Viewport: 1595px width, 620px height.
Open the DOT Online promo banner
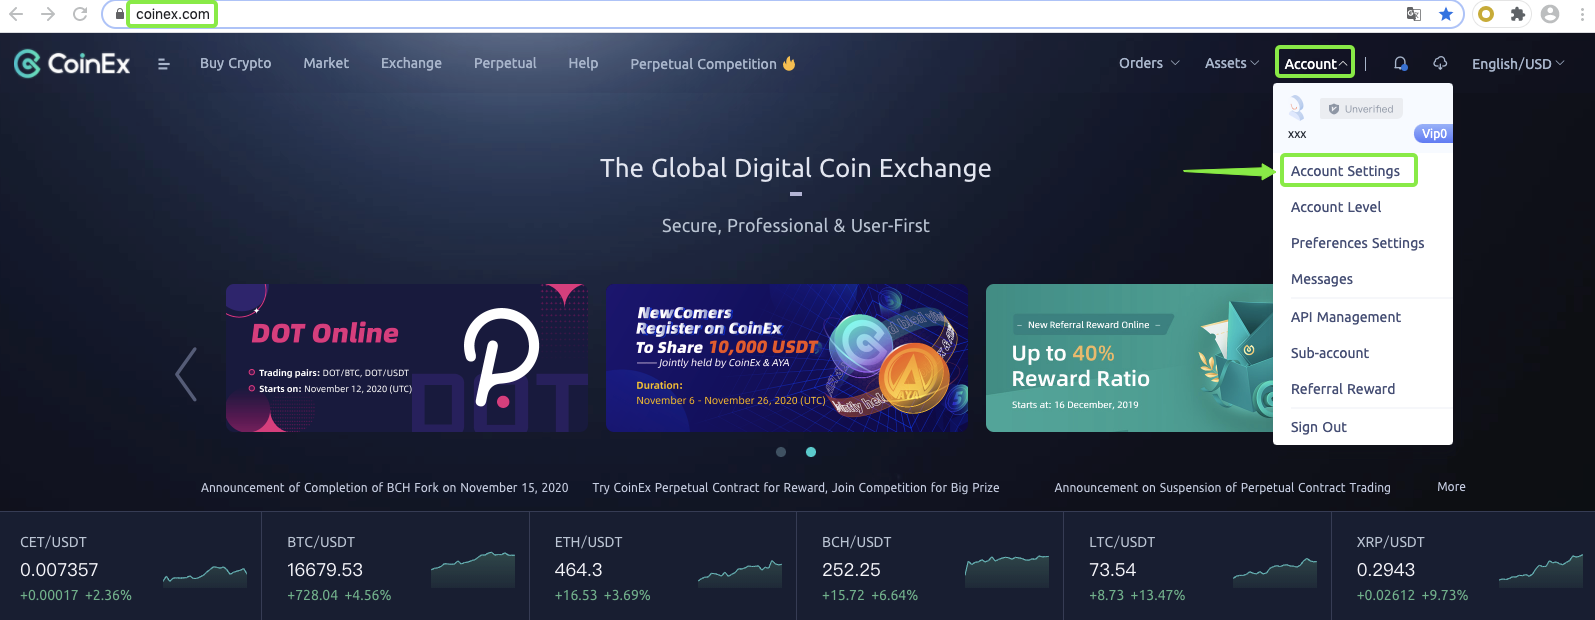[406, 358]
